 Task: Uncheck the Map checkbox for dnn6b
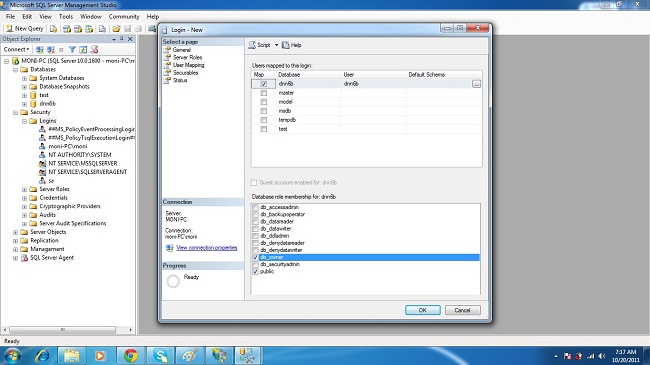click(x=264, y=84)
